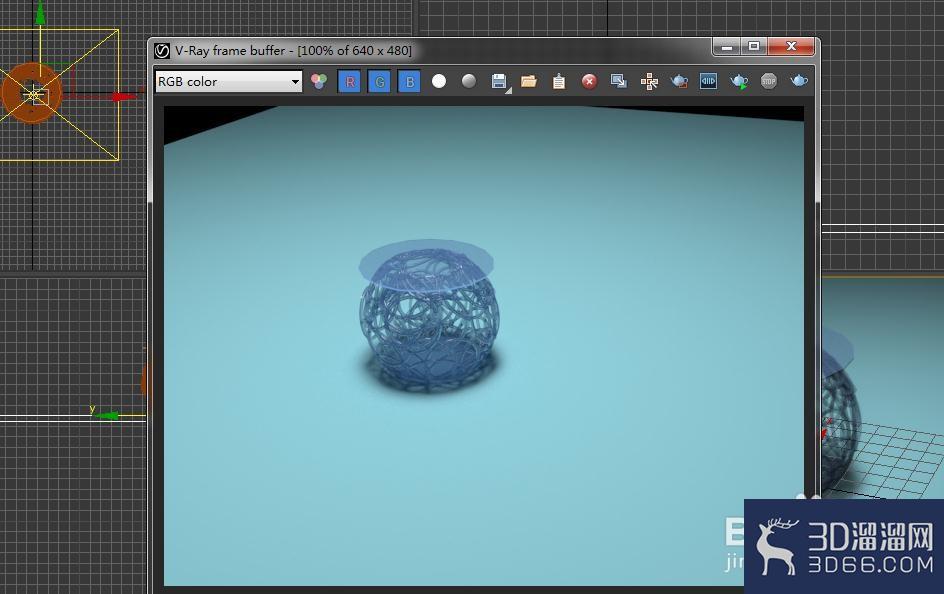Load an image into the frame buffer
944x594 pixels.
(528, 81)
